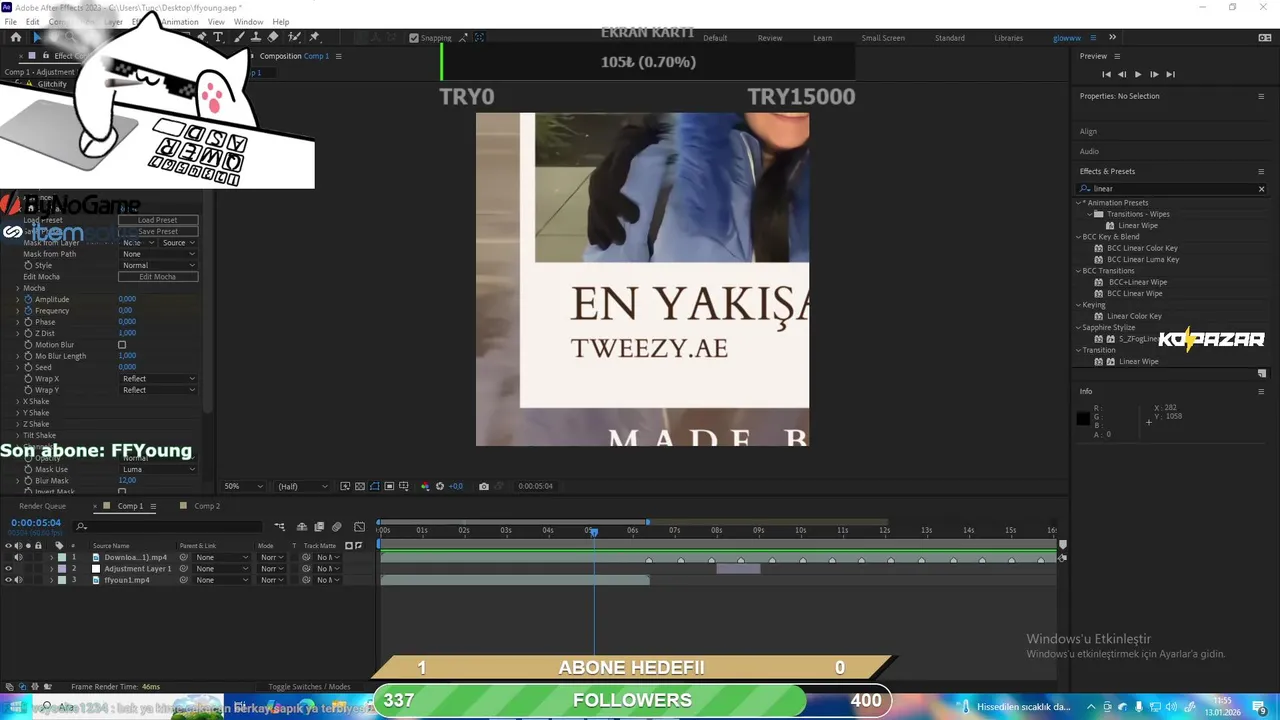This screenshot has width=1280, height=720.
Task: Click the Seed stopwatch icon
Action: coord(28,367)
